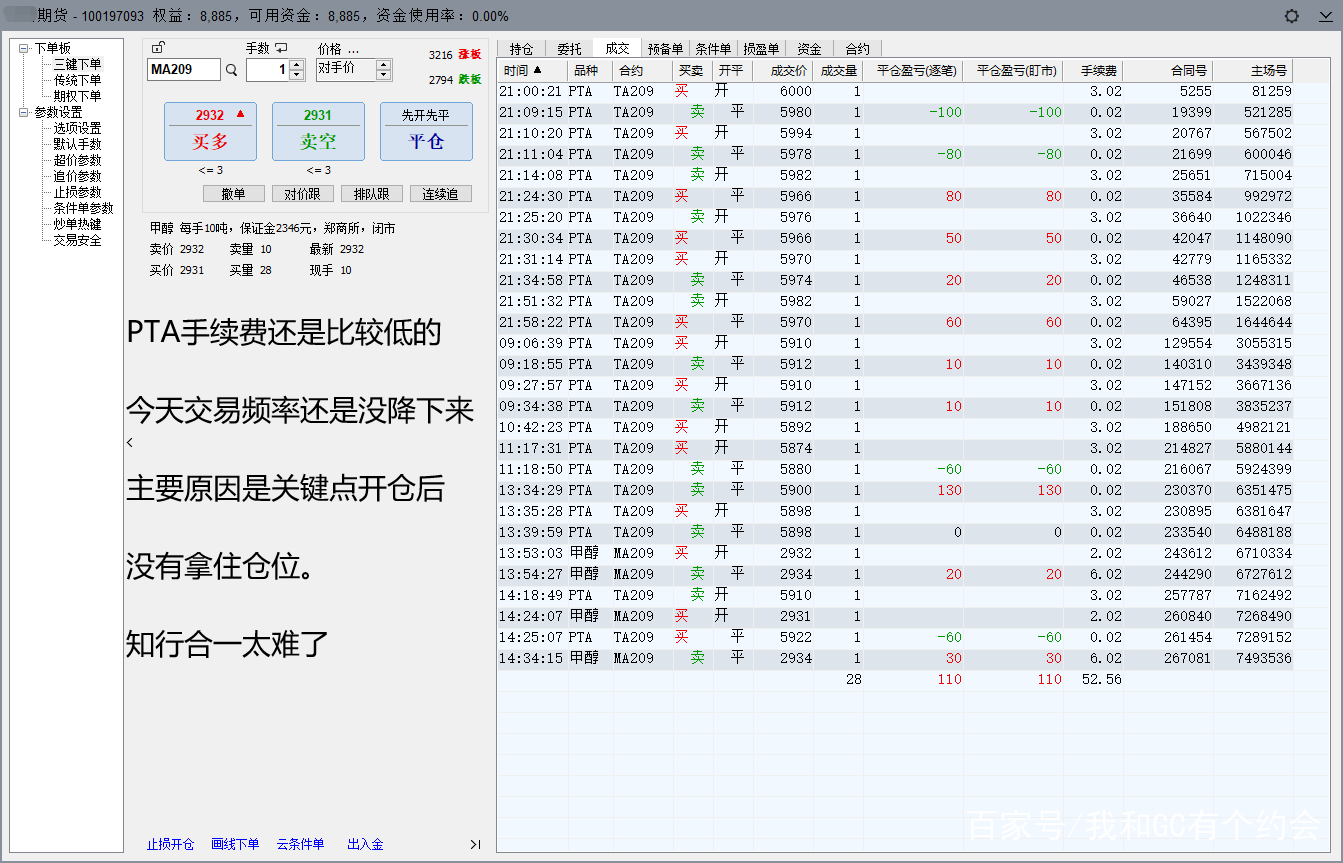Open 交易安全 settings
Image resolution: width=1343 pixels, height=863 pixels.
pyautogui.click(x=77, y=240)
